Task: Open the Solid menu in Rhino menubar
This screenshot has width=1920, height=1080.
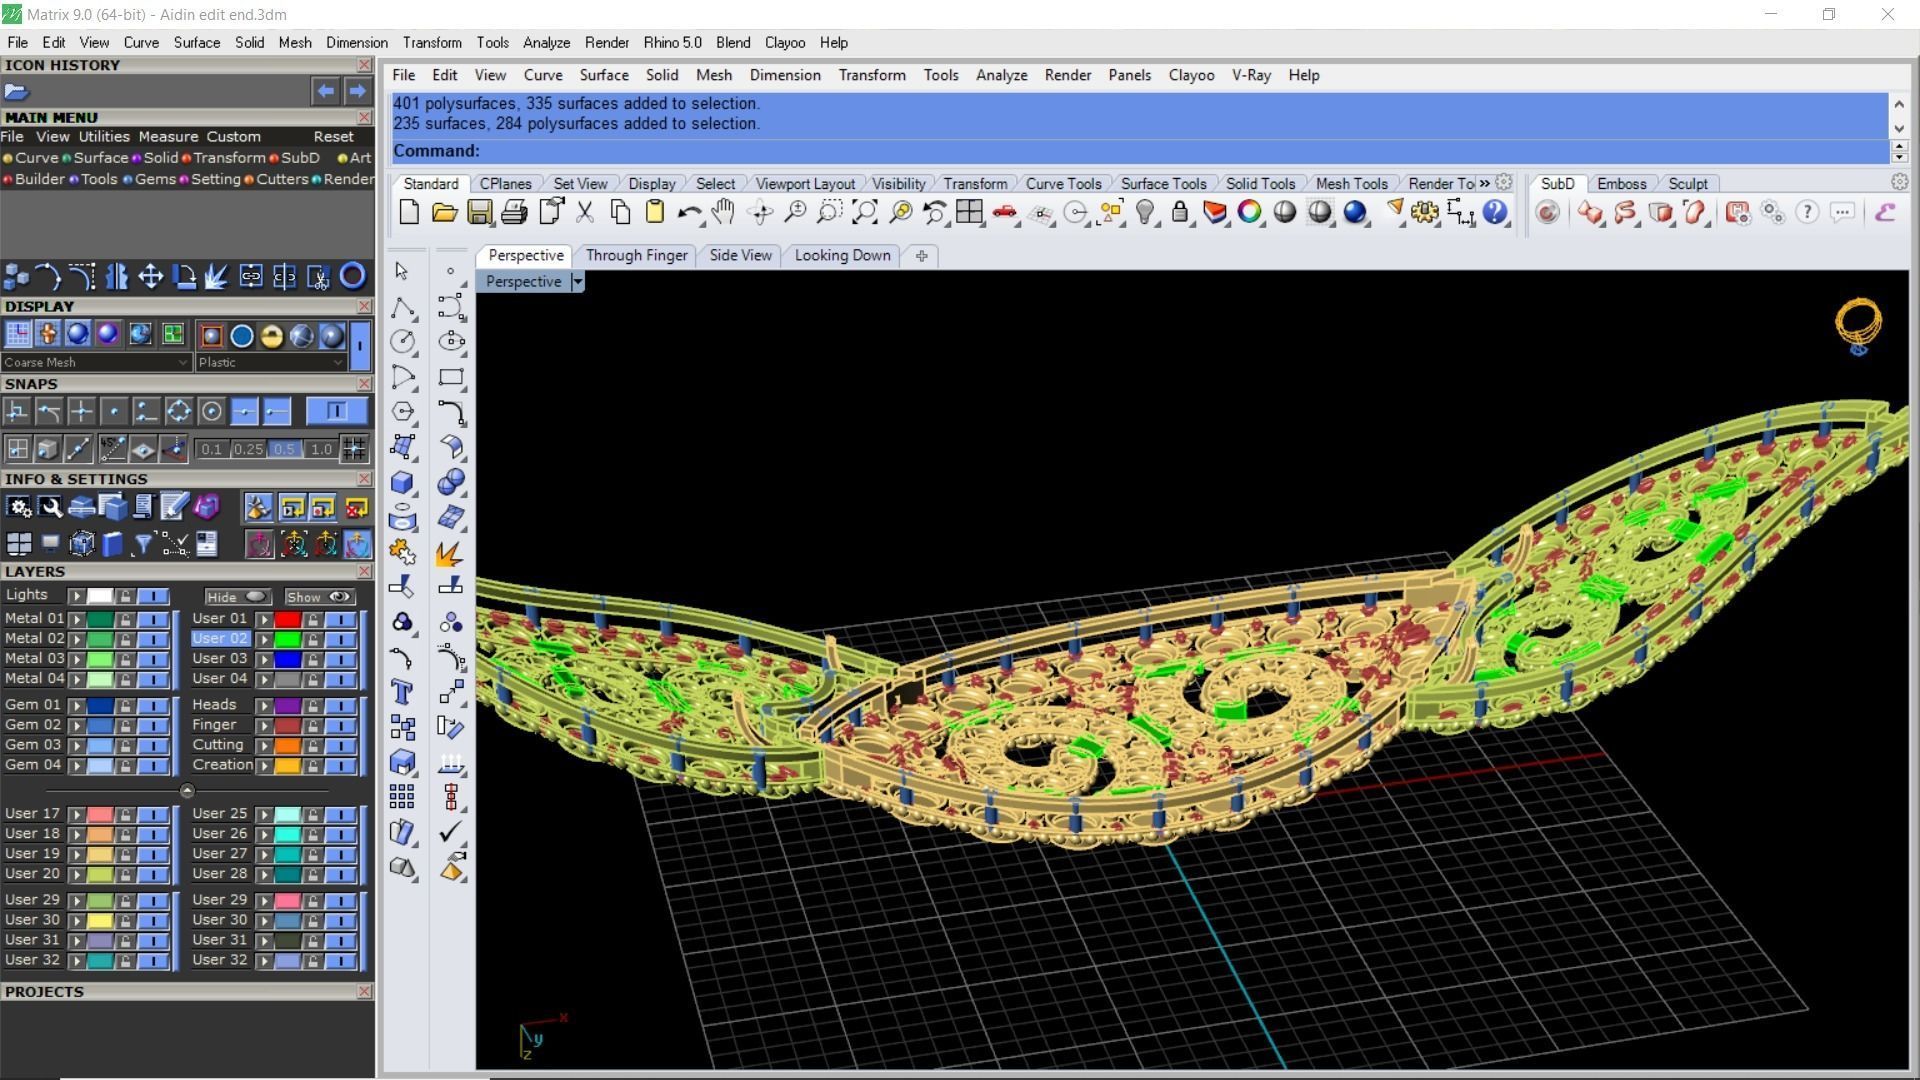Action: tap(661, 75)
